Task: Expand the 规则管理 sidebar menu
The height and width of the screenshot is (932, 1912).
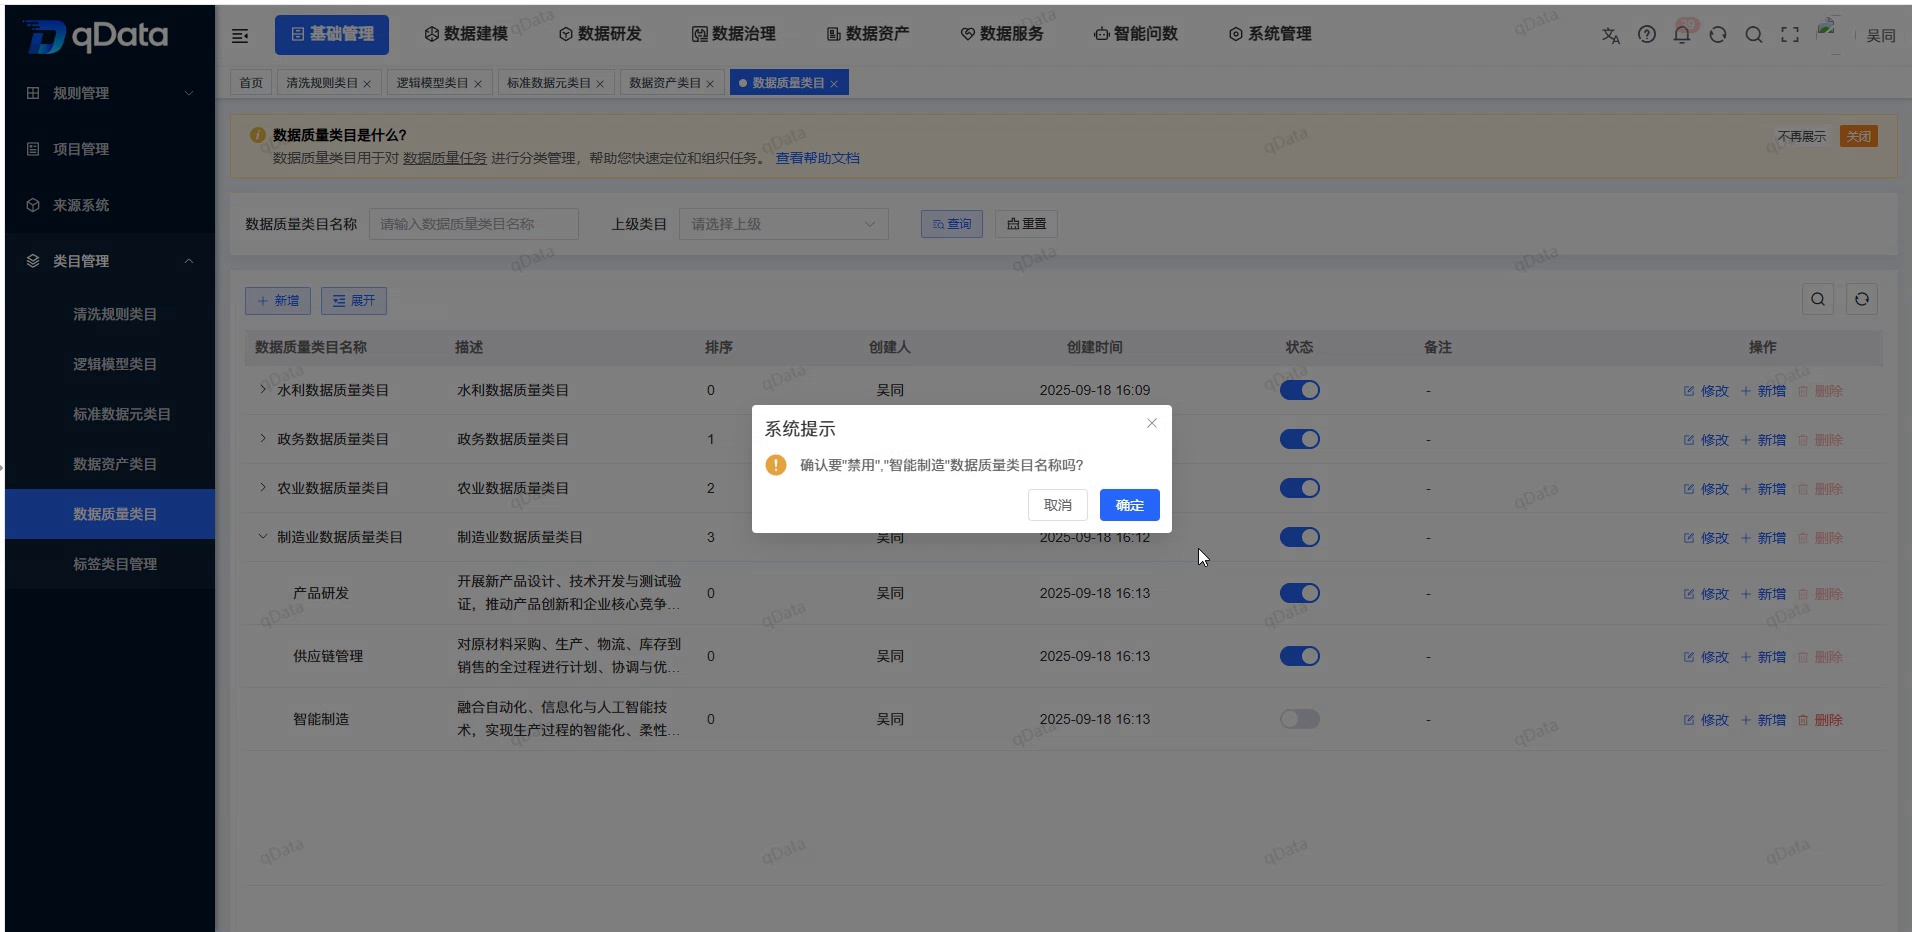Action: [110, 93]
